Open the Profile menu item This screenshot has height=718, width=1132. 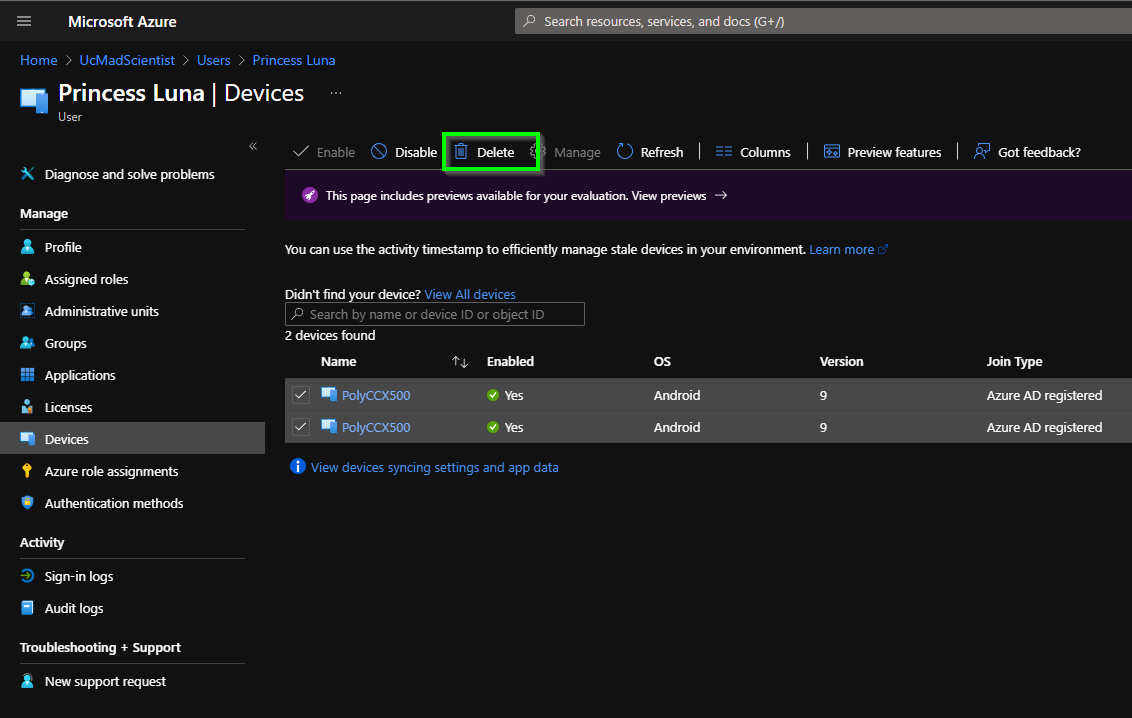pos(63,247)
